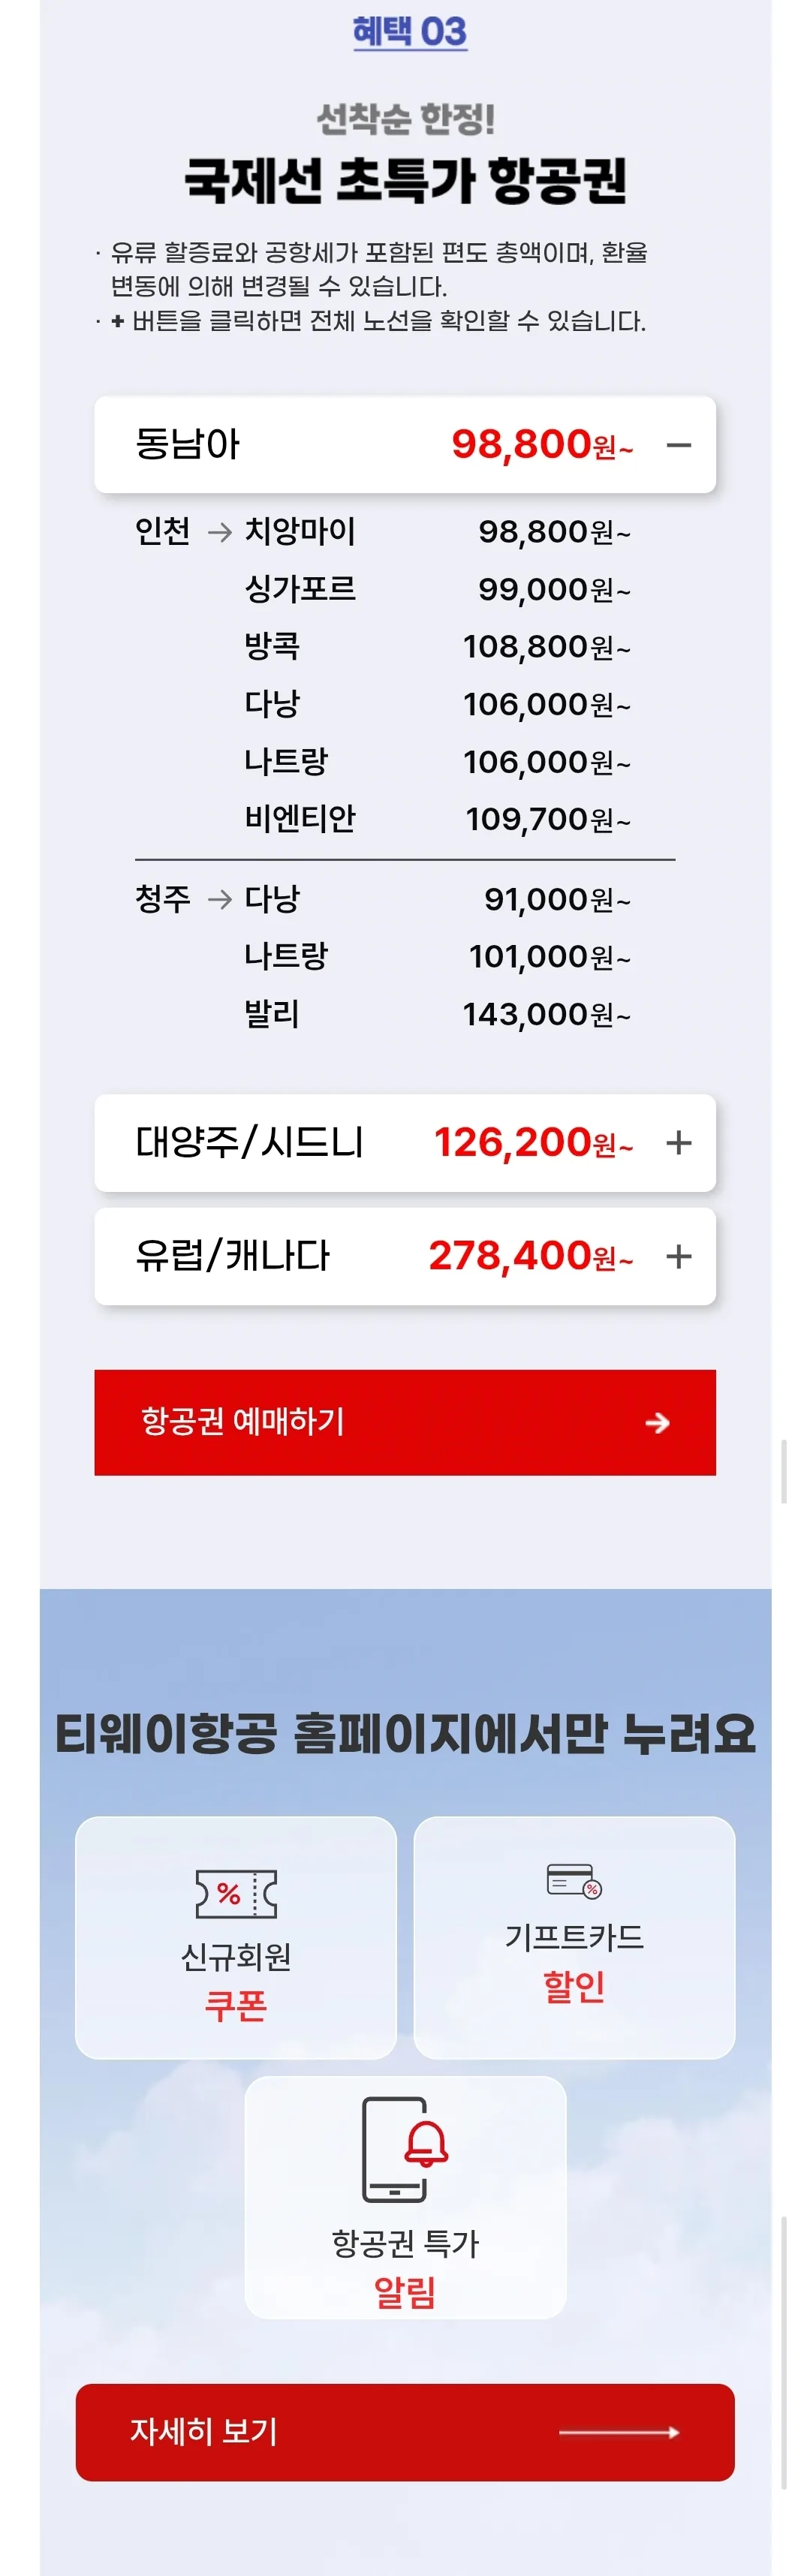Click the arrow icon next to 인천
The height and width of the screenshot is (2576, 810).
pos(219,532)
